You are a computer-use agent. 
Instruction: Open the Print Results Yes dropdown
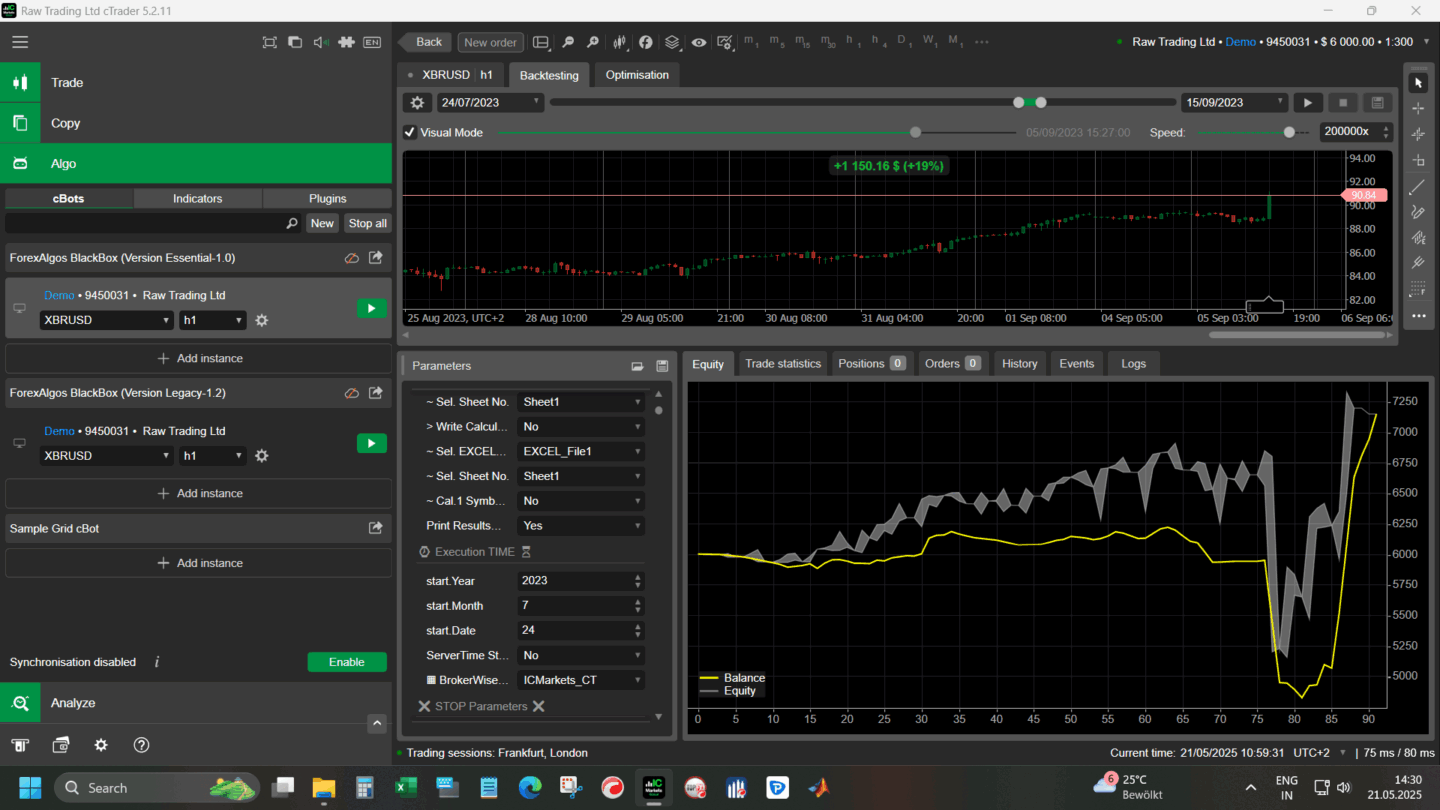coord(581,526)
